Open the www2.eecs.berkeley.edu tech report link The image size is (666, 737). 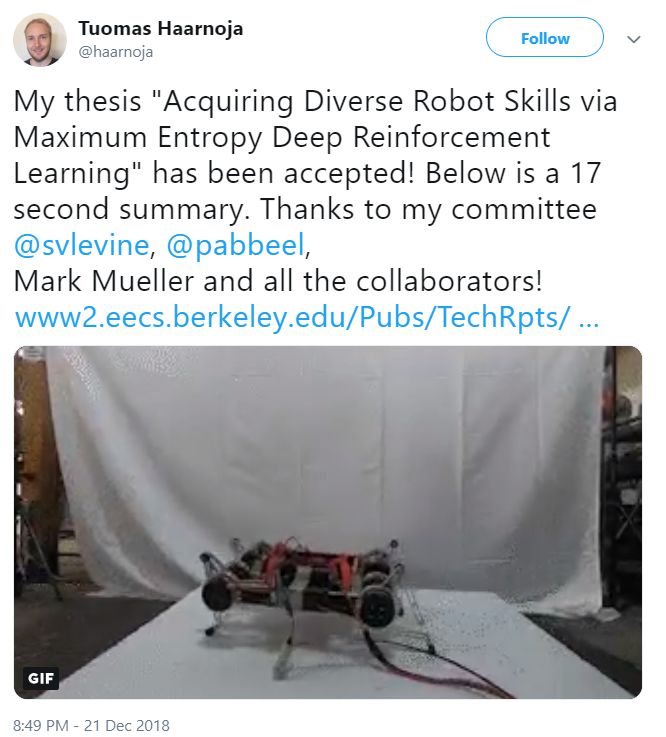click(x=307, y=317)
